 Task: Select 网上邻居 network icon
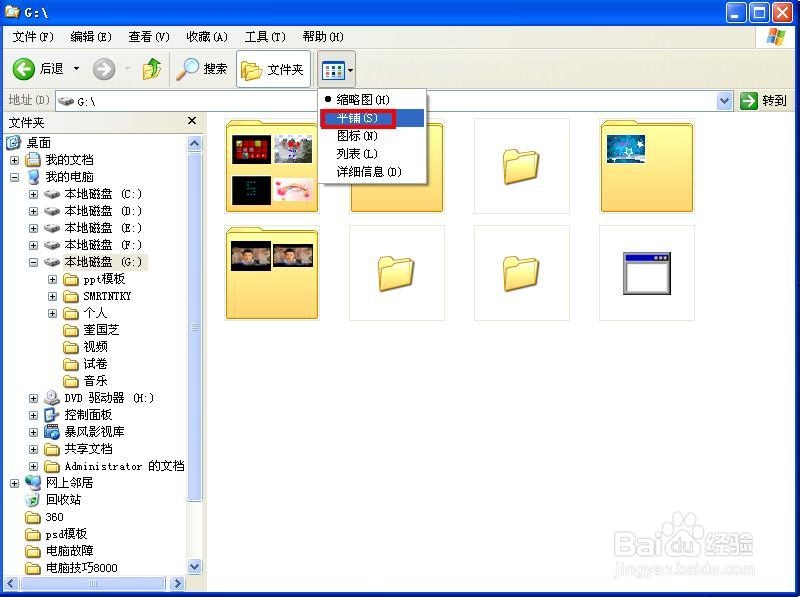(33, 482)
